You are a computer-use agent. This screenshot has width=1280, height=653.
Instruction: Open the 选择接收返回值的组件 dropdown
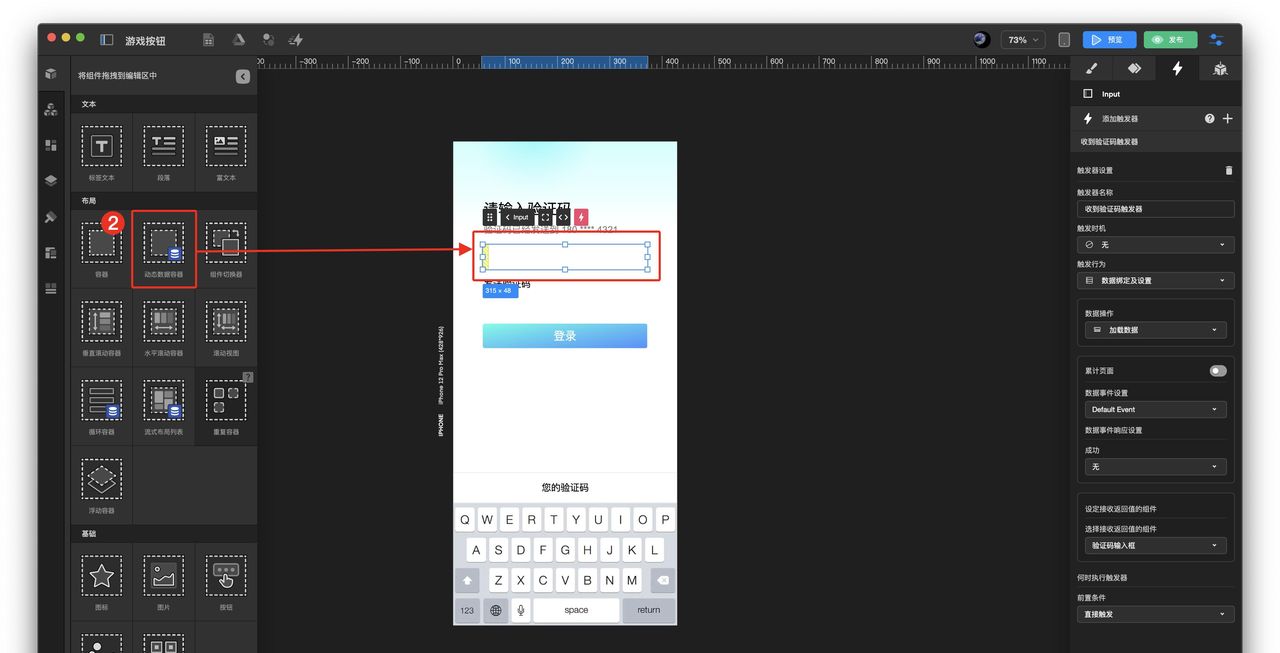[1156, 545]
